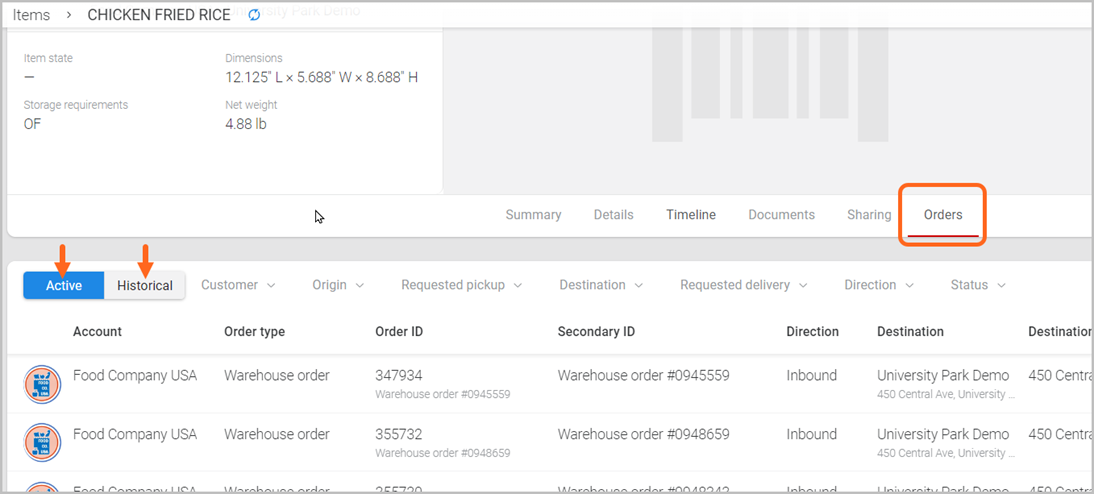Viewport: 1094px width, 494px height.
Task: Sort by Order type column header
Action: click(254, 332)
